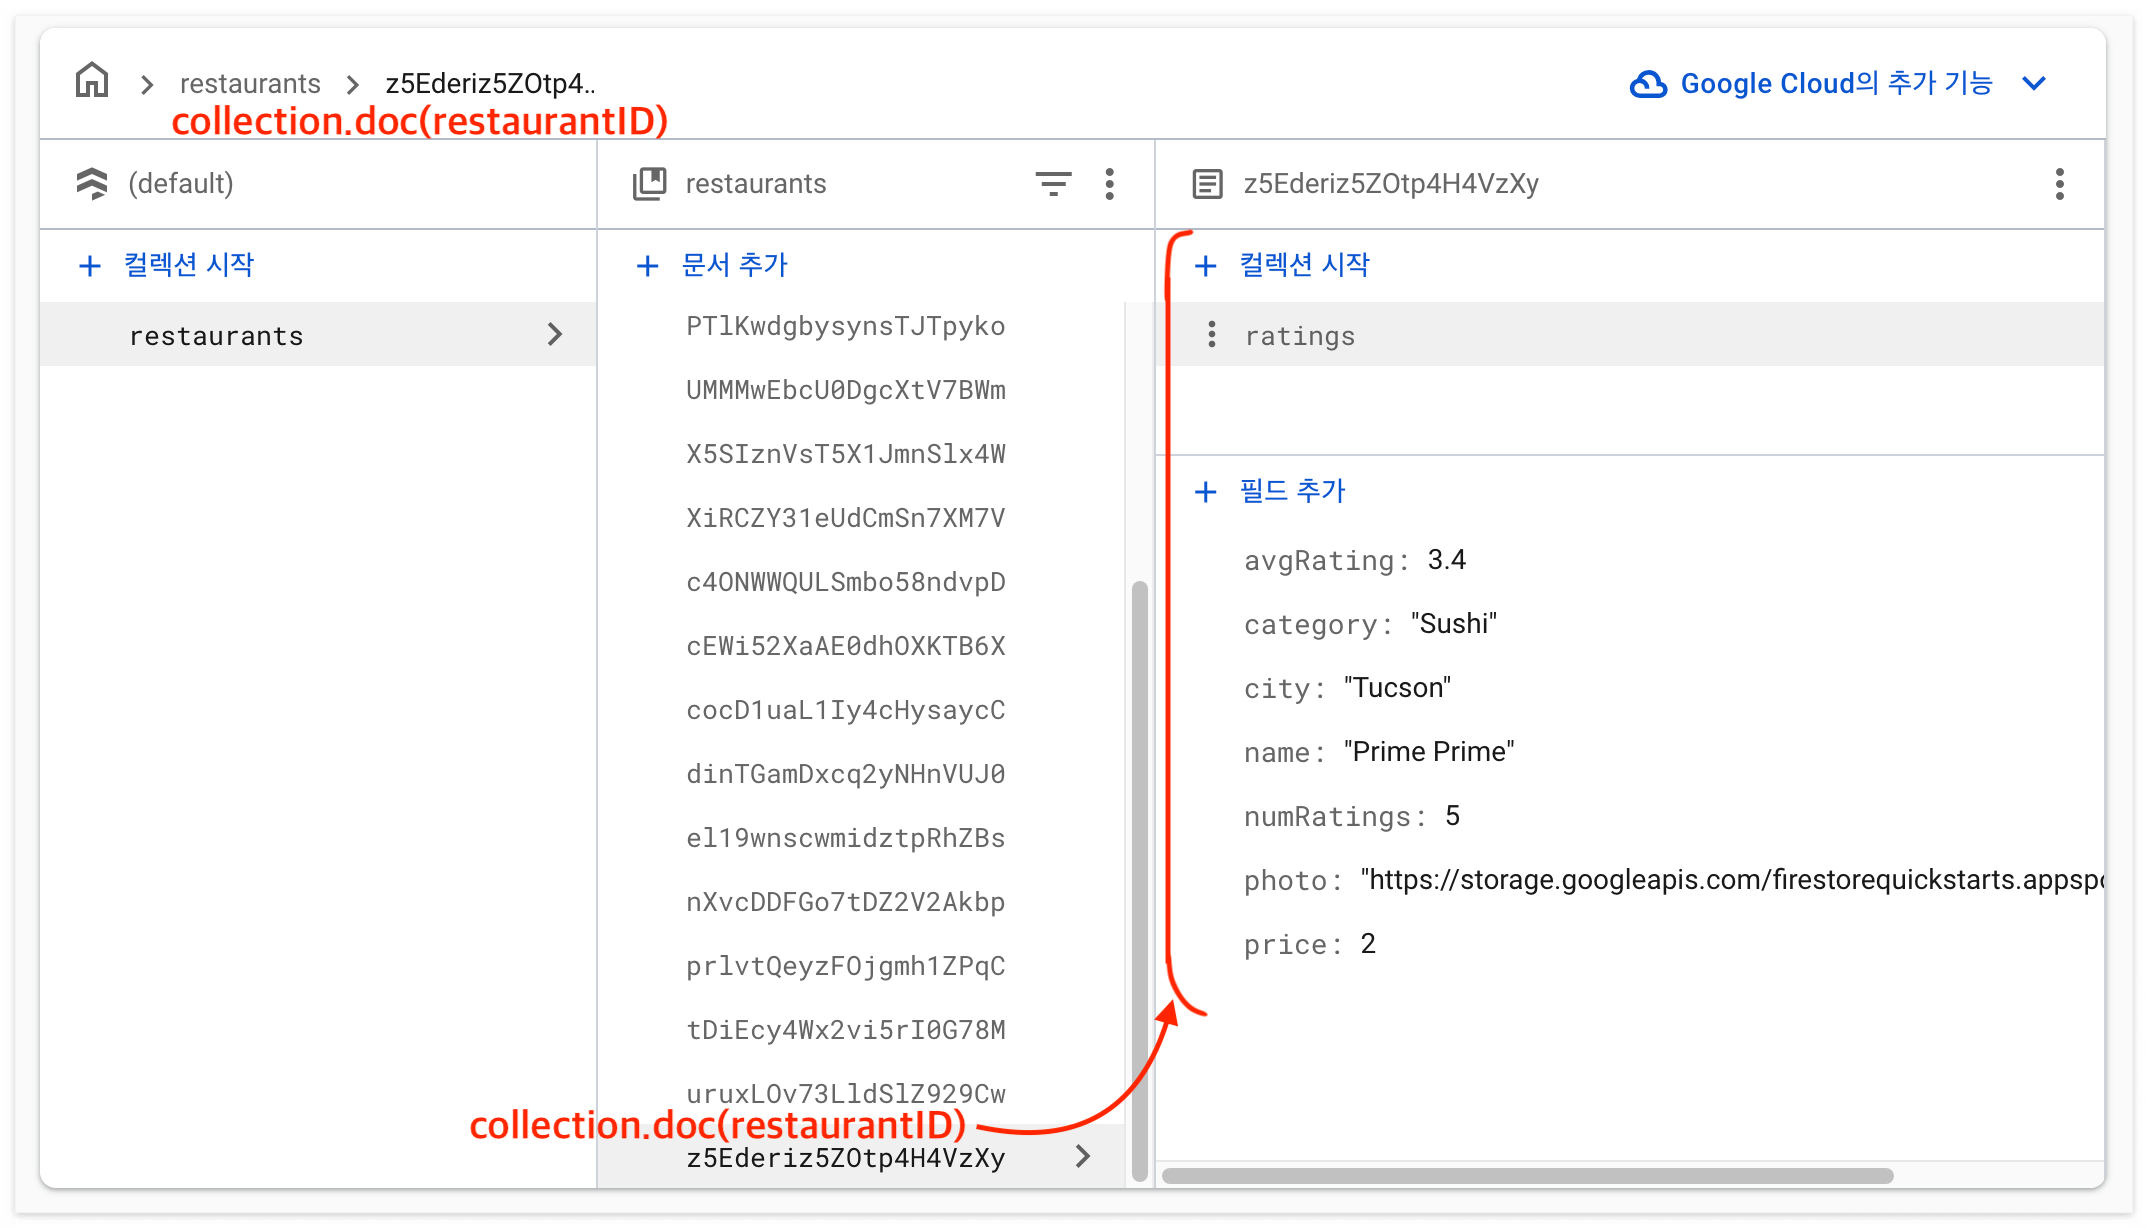Viewport: 2148px width, 1228px height.
Task: Click the restaurants collection icon in header
Action: coord(649,184)
